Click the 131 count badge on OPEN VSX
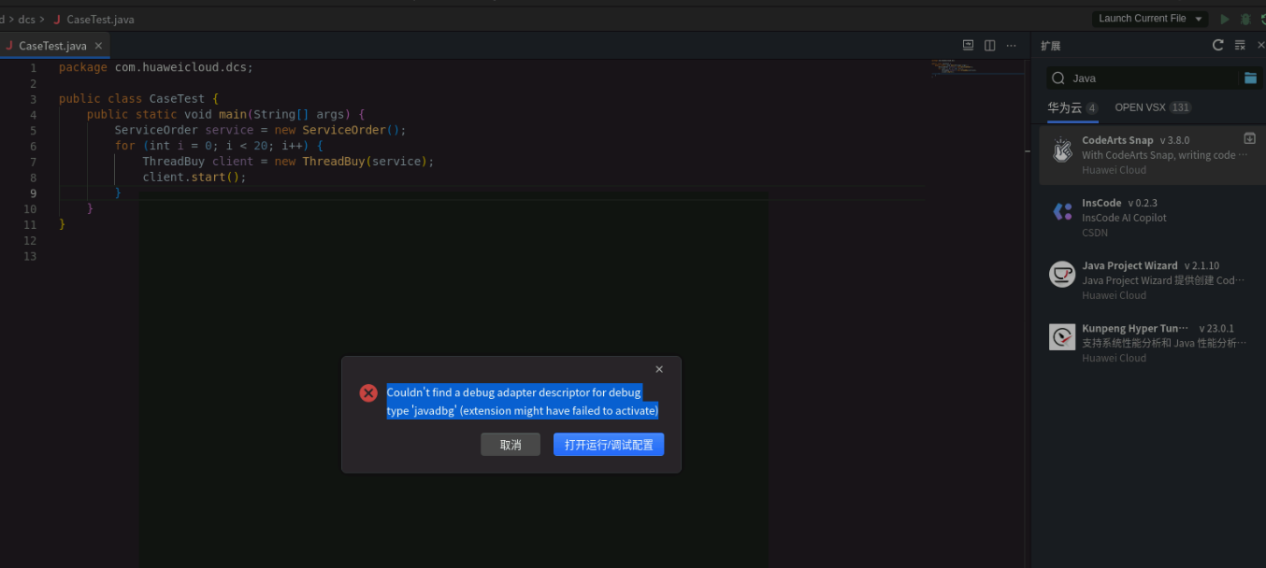Image resolution: width=1266 pixels, height=568 pixels. pyautogui.click(x=1180, y=107)
